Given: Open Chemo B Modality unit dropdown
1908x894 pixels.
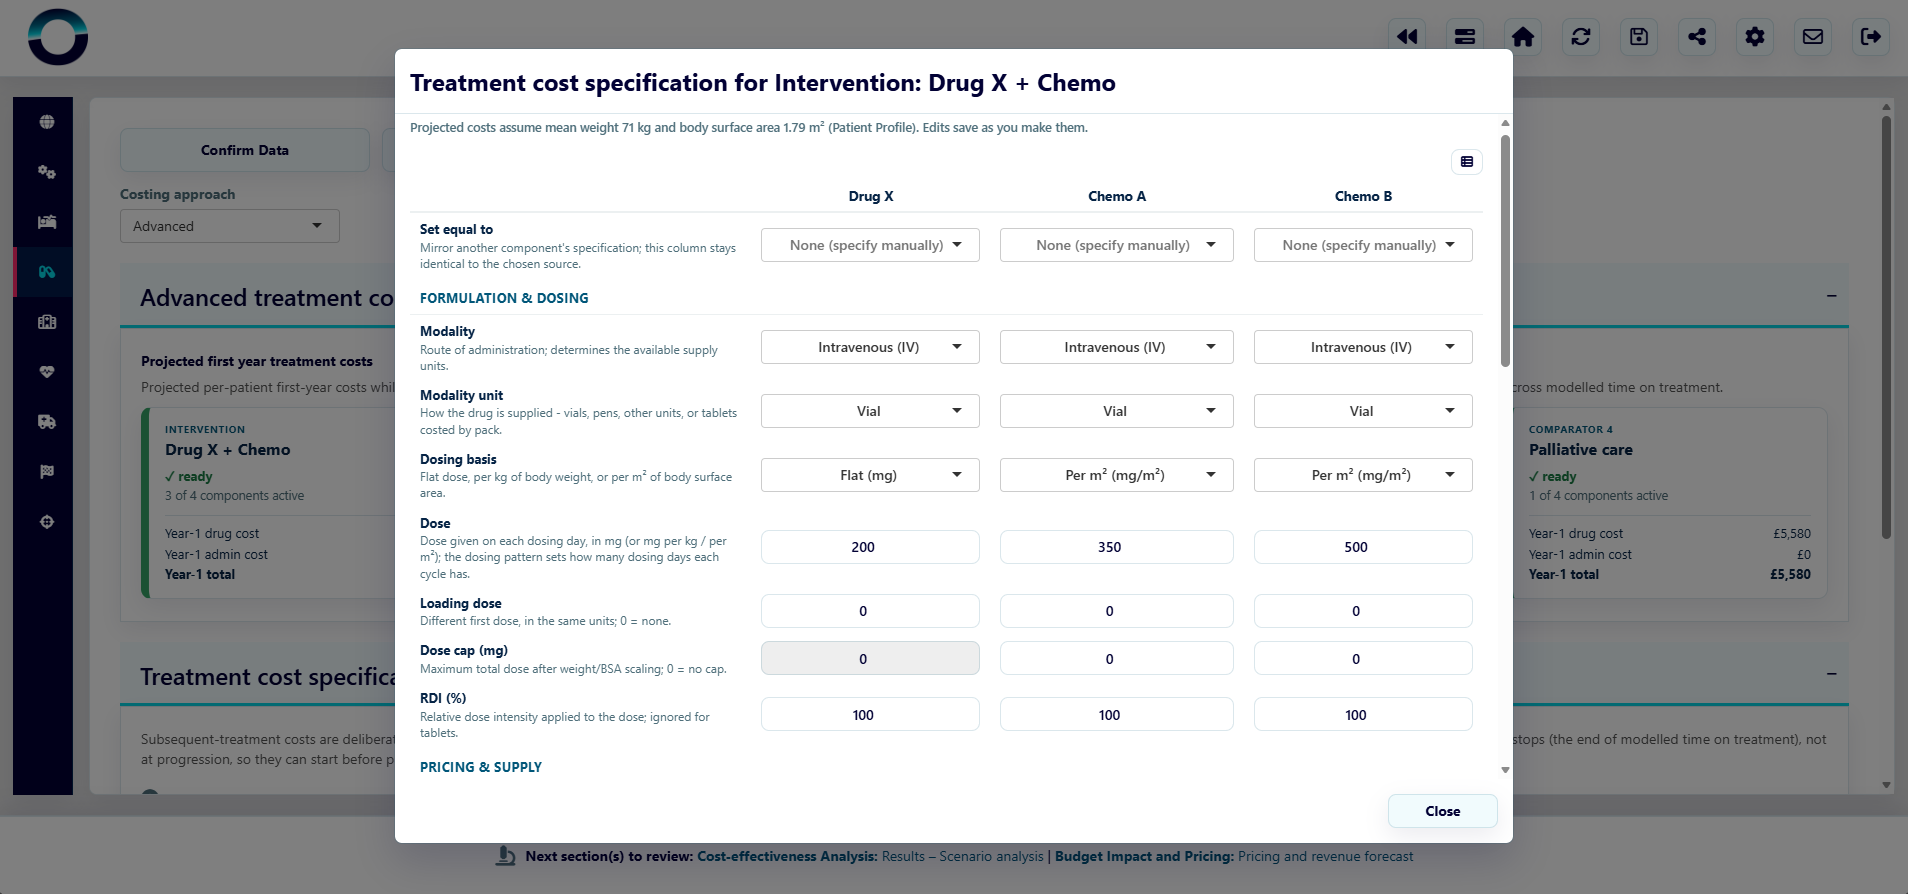Looking at the screenshot, I should pos(1363,411).
